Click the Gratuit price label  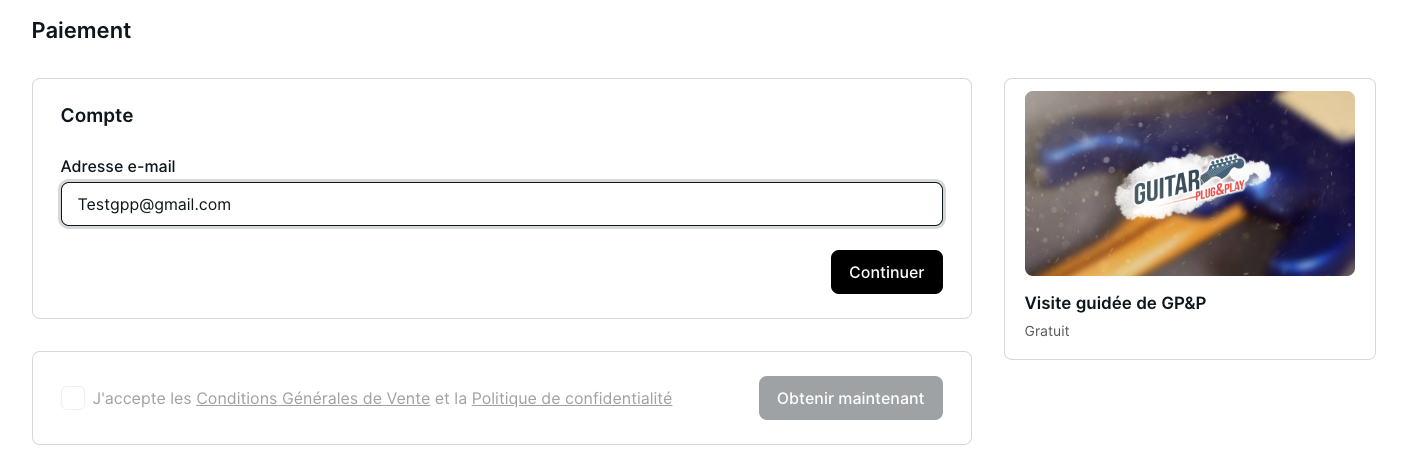point(1047,331)
